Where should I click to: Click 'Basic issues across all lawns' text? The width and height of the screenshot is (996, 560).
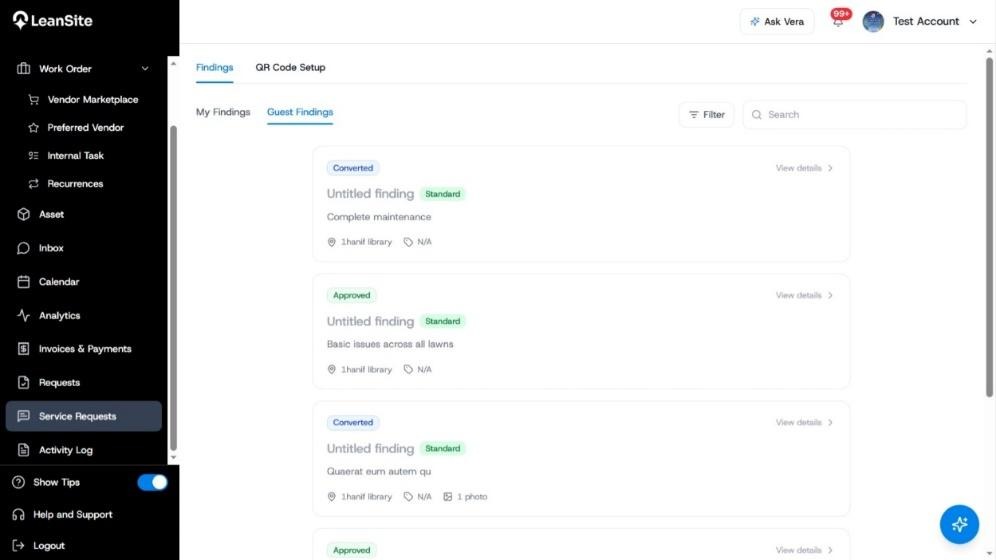(x=390, y=344)
